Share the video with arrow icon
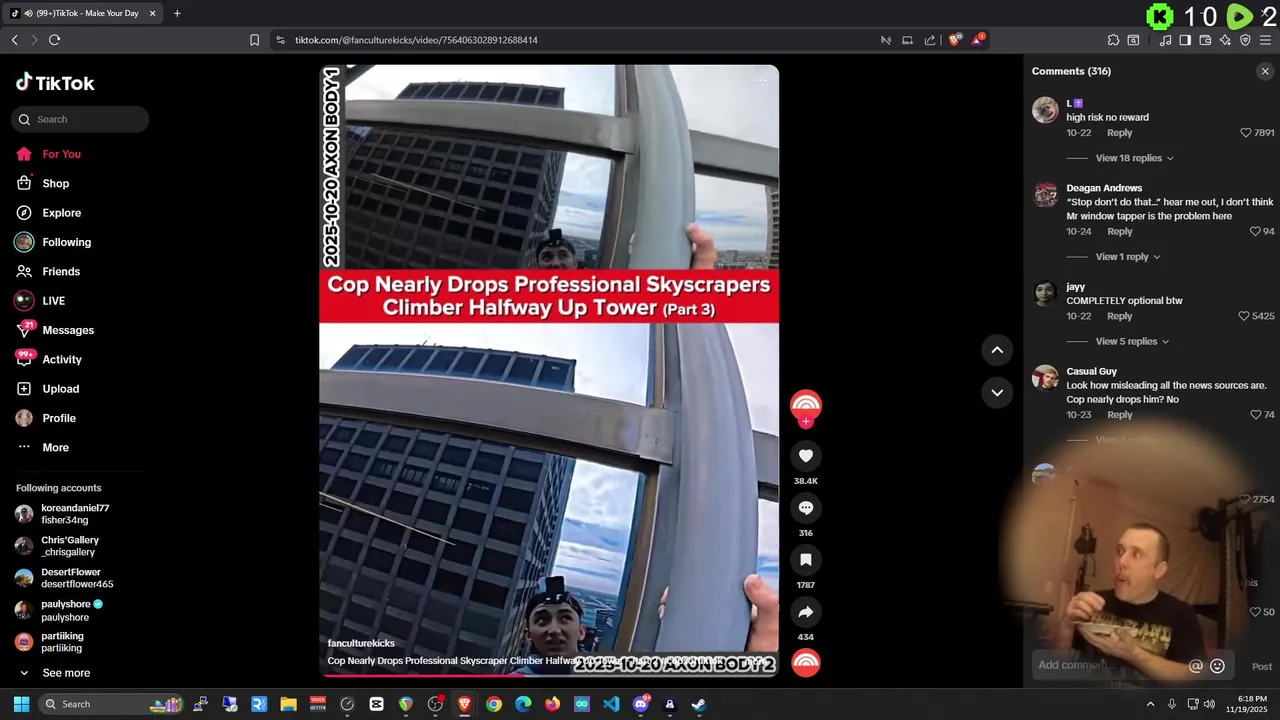The width and height of the screenshot is (1280, 720). [x=805, y=612]
